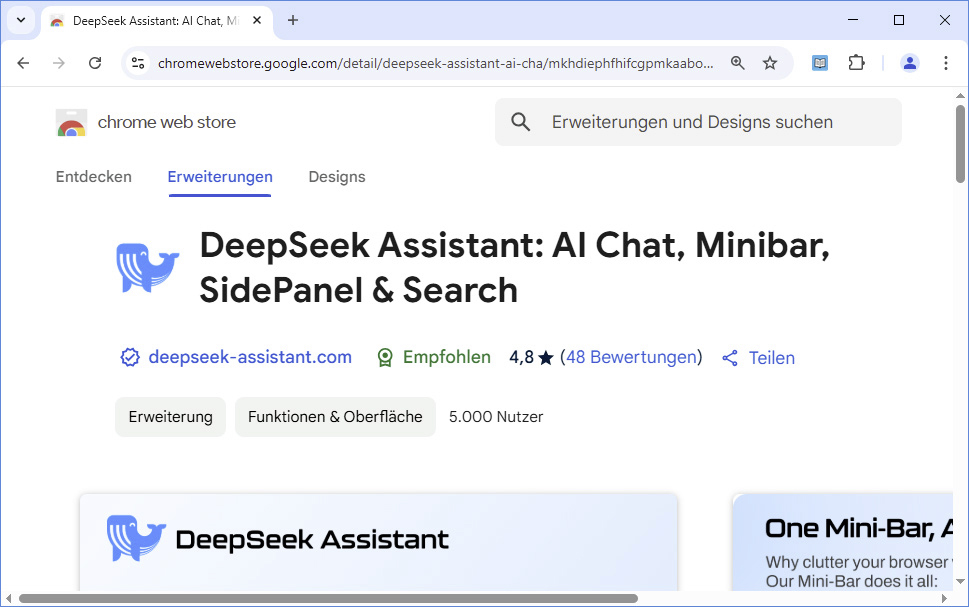Click the address bar URL
The width and height of the screenshot is (969, 607).
(x=435, y=63)
